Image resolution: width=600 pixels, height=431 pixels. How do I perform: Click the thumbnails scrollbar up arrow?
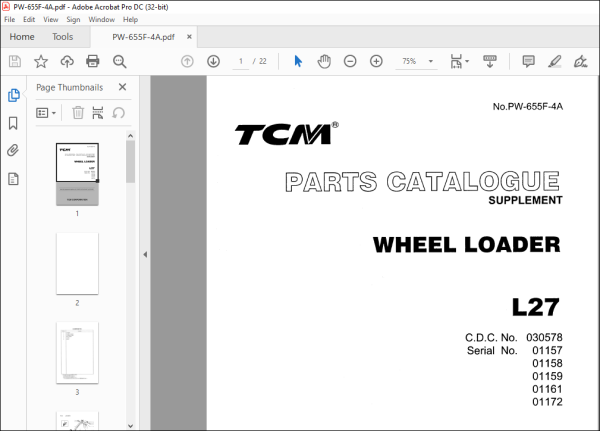pos(130,136)
